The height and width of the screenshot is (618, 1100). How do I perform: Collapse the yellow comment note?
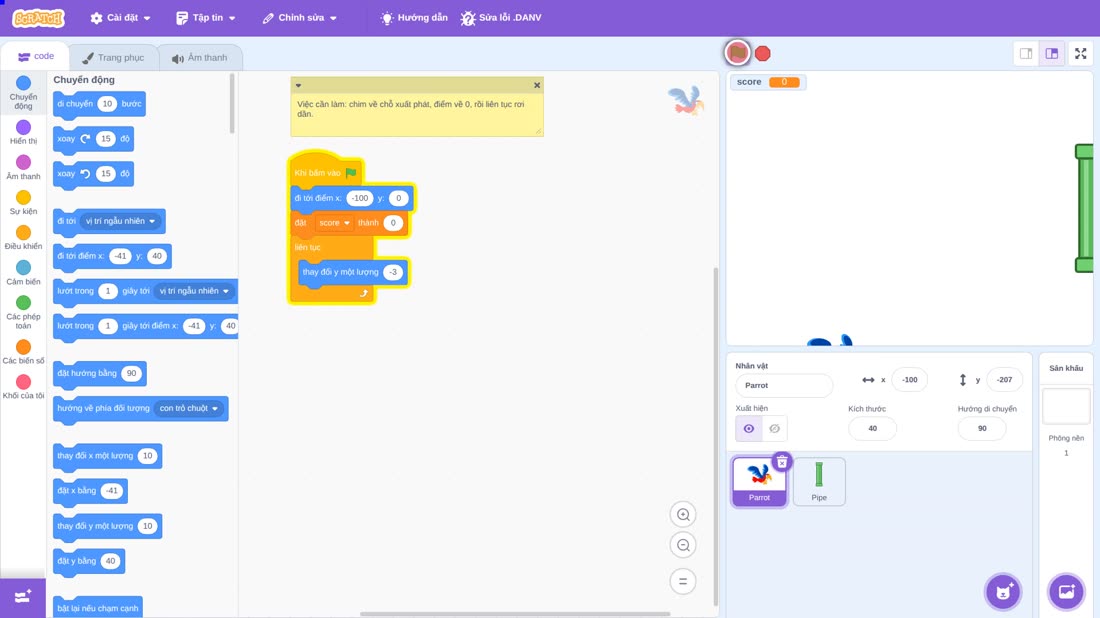[x=298, y=86]
